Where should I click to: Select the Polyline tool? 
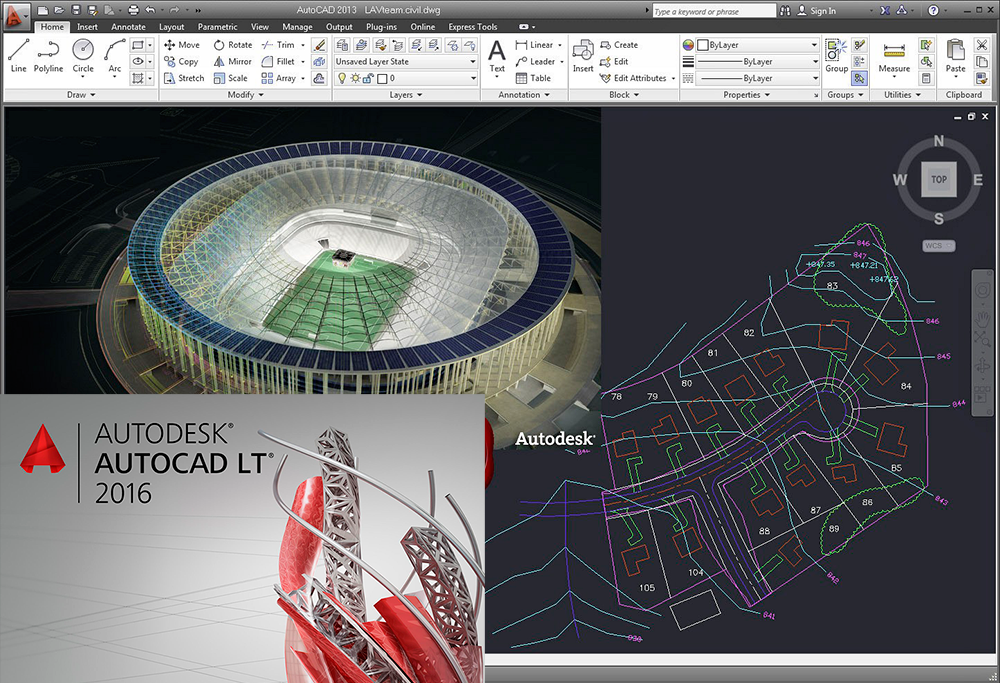48,55
